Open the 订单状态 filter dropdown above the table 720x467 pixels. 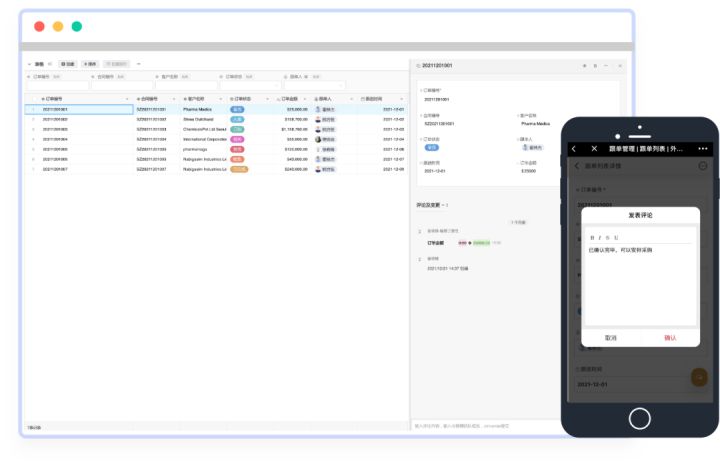[x=250, y=85]
